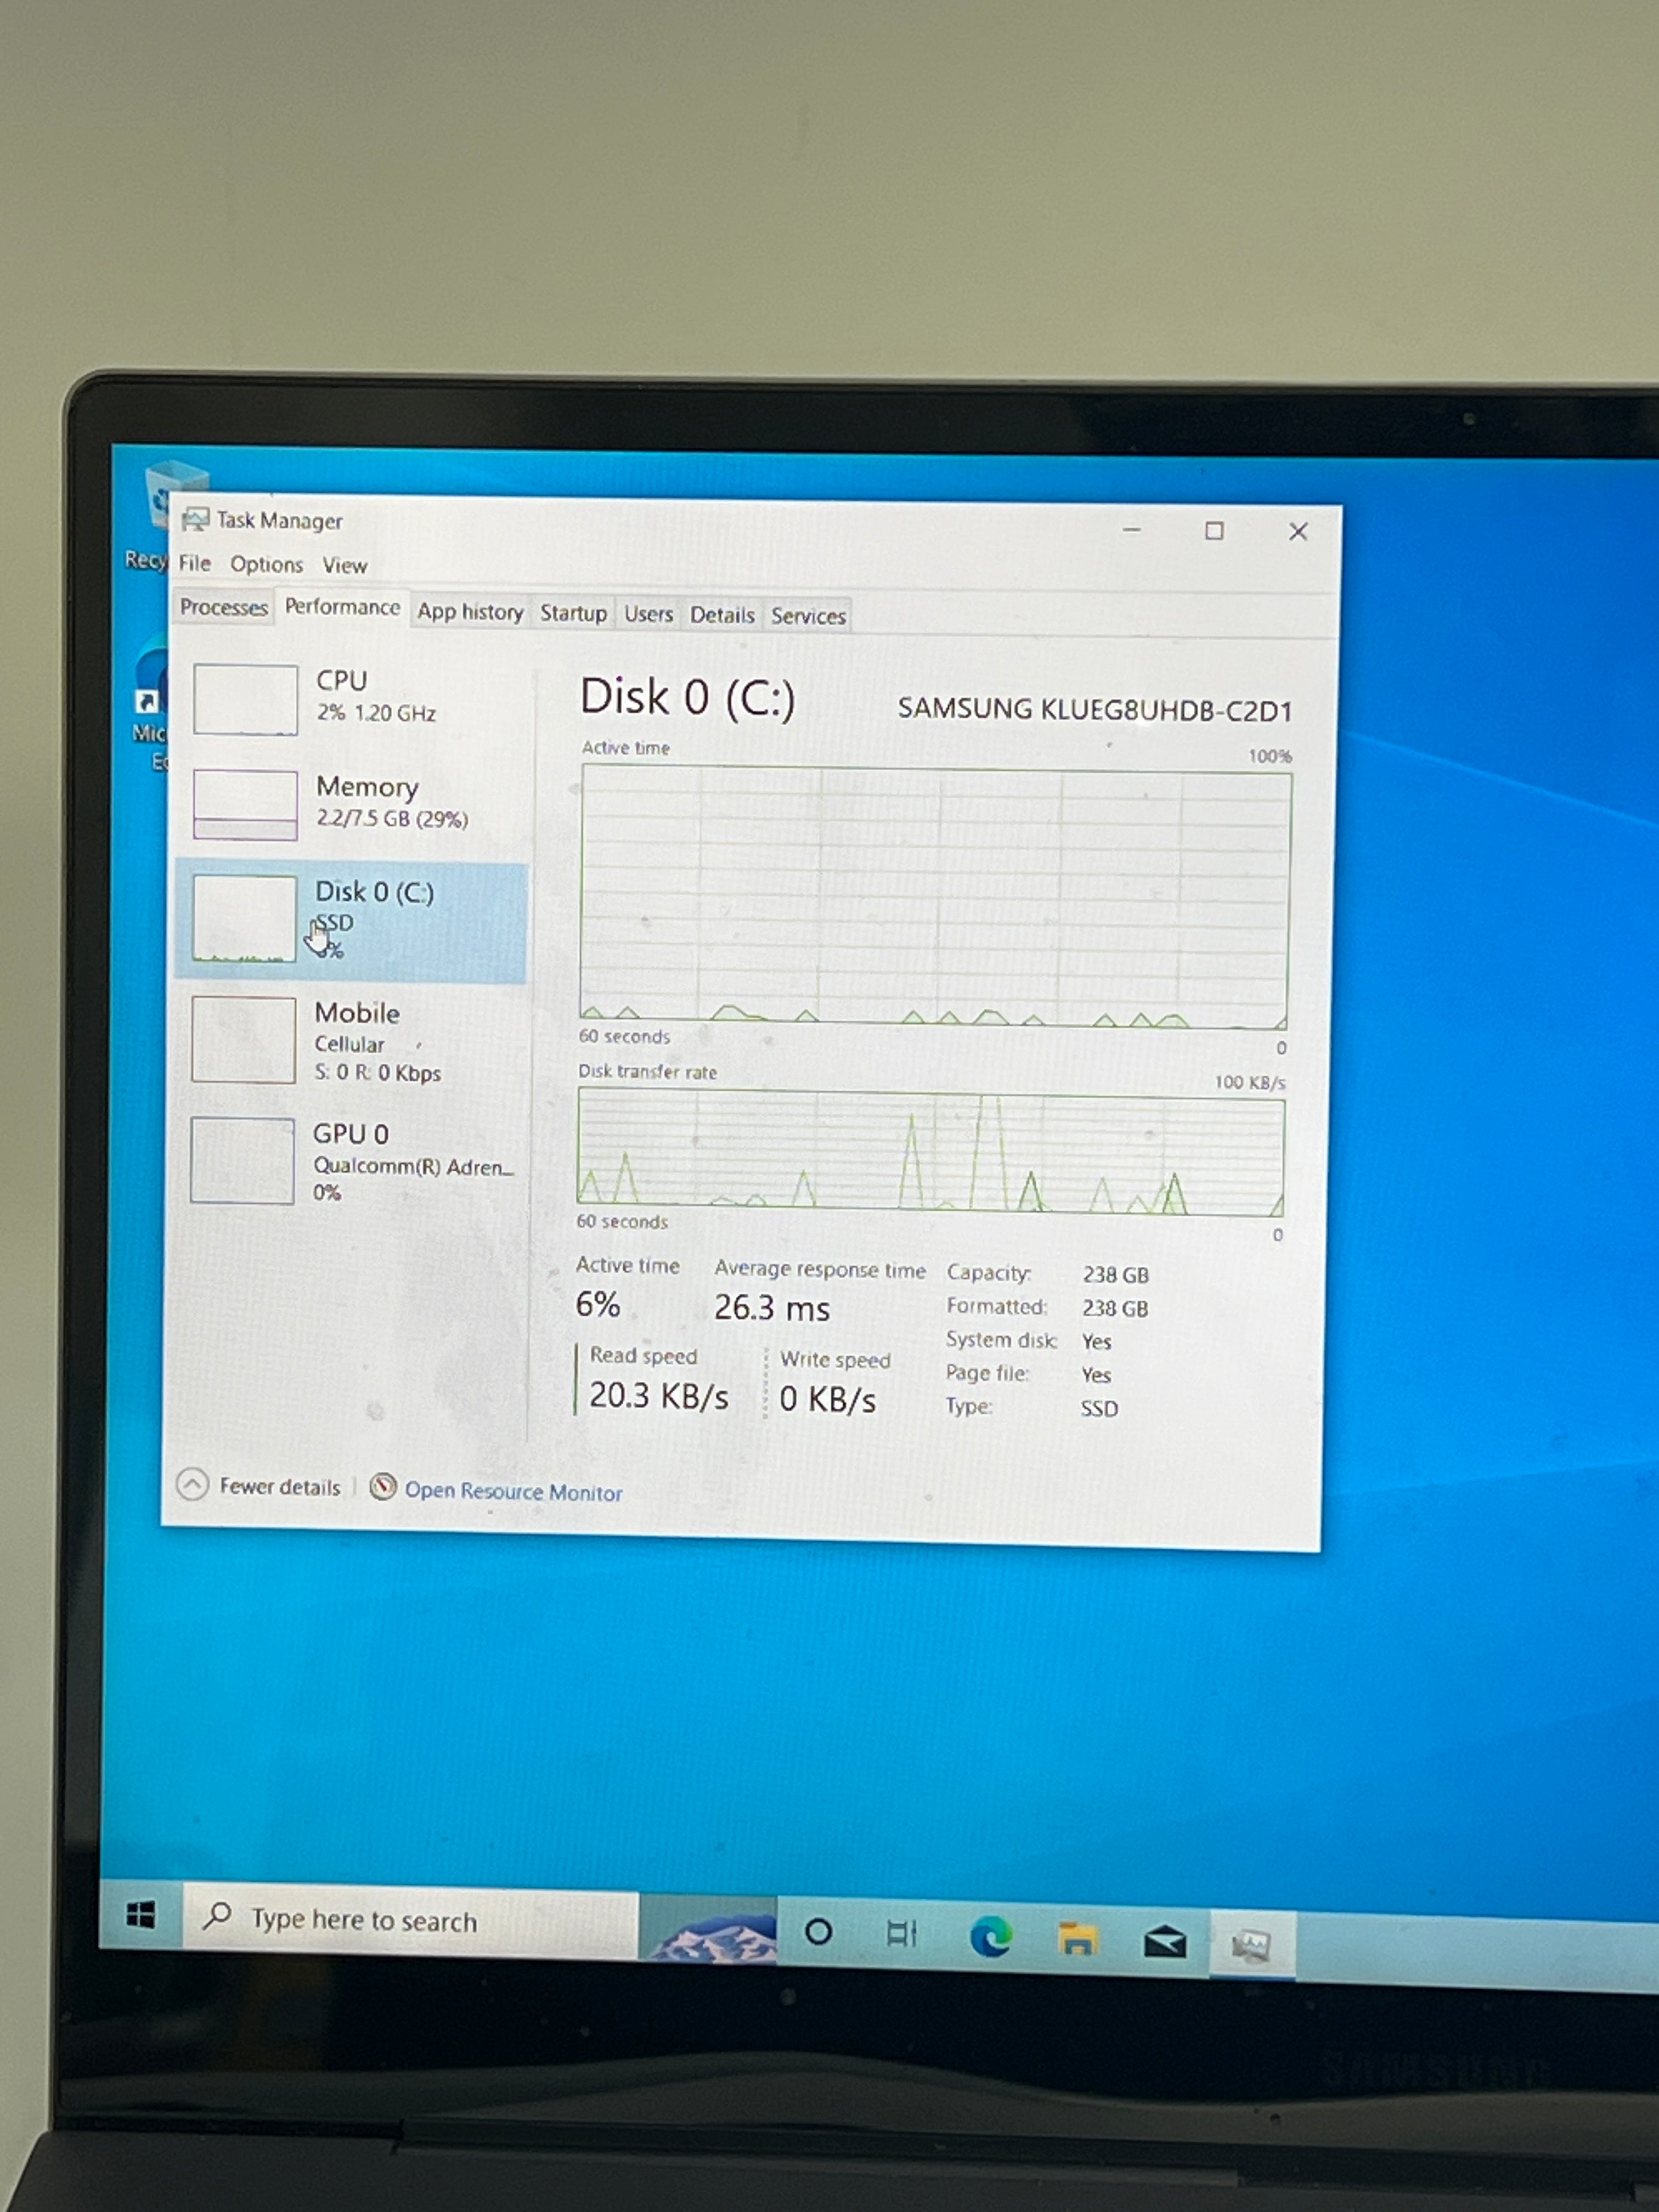Image resolution: width=1659 pixels, height=2212 pixels.
Task: Minimize the Task Manager window
Action: 1131,529
